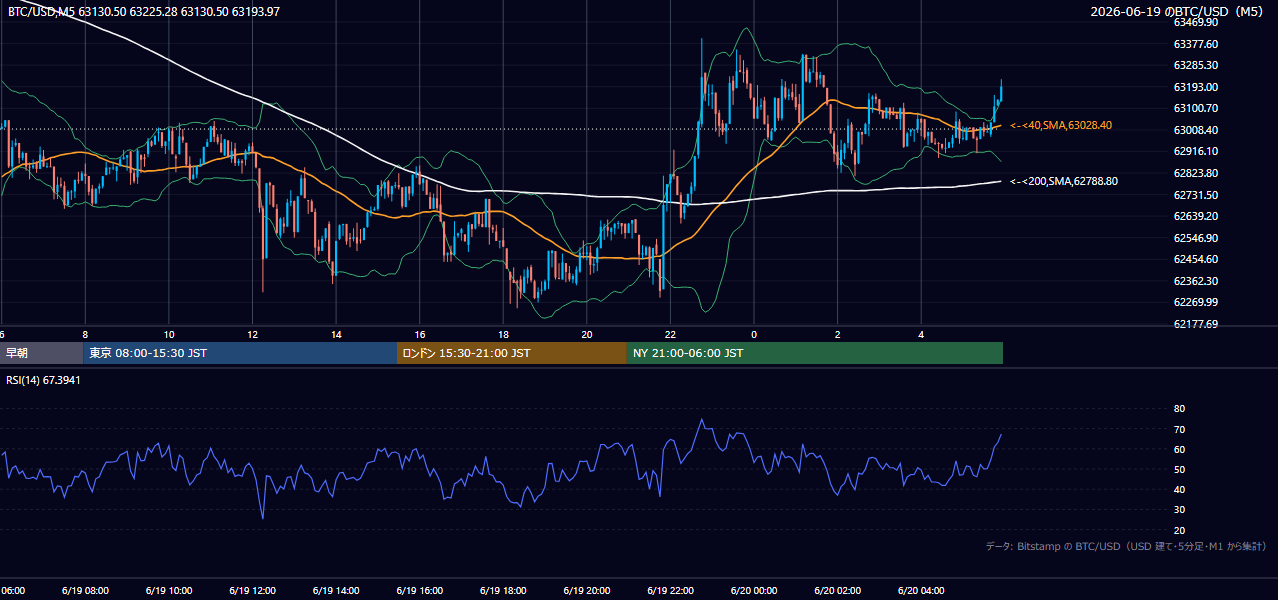Click the RSI axis level 40
The image size is (1278, 600).
point(1179,489)
